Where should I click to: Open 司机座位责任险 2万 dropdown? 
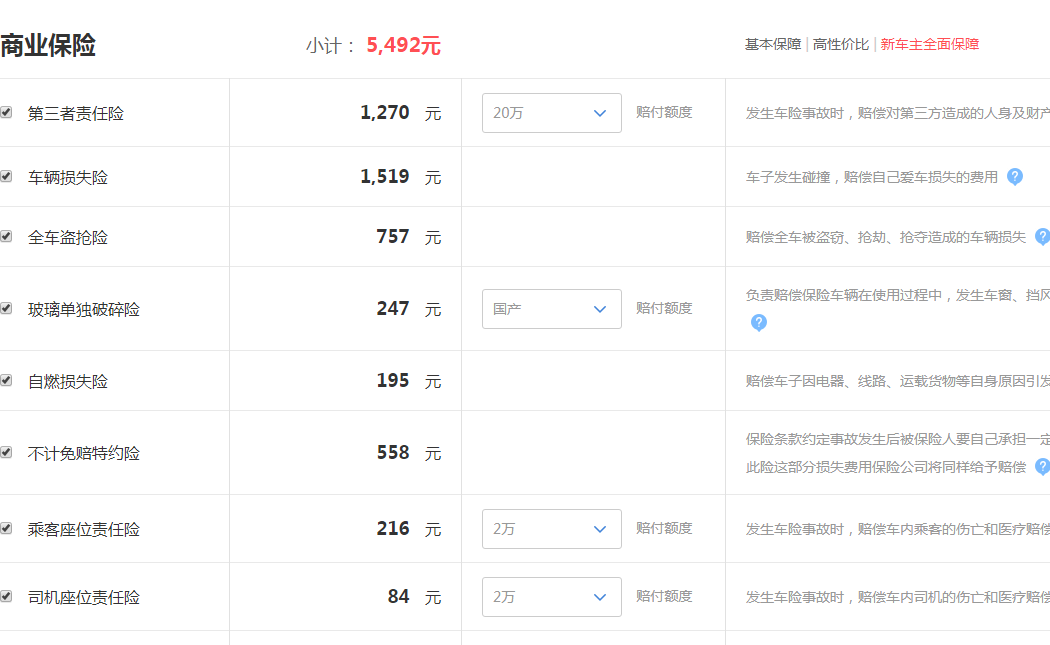coord(551,597)
